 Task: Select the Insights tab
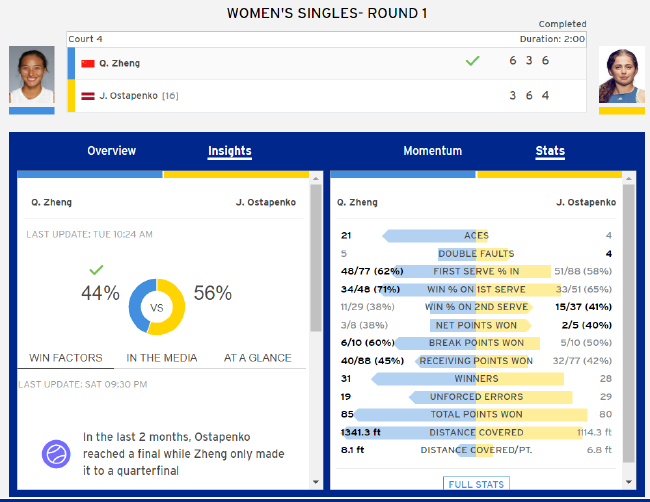click(229, 151)
